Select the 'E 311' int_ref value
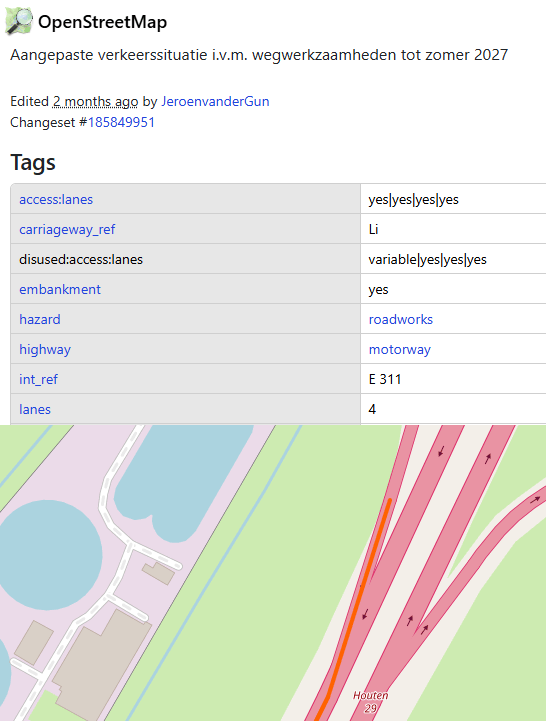The width and height of the screenshot is (546, 721). (385, 379)
